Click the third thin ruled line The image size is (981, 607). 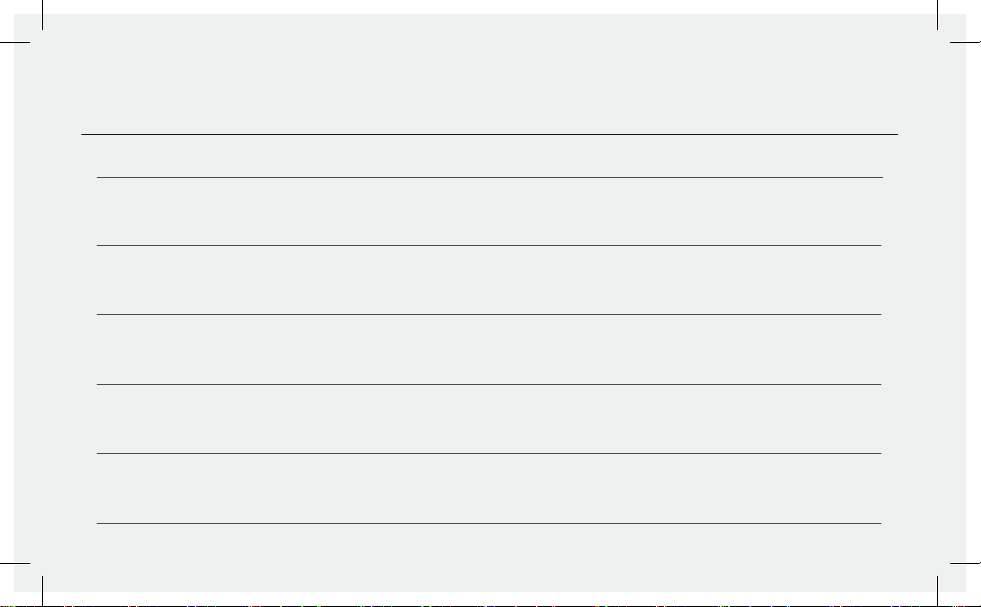489,315
